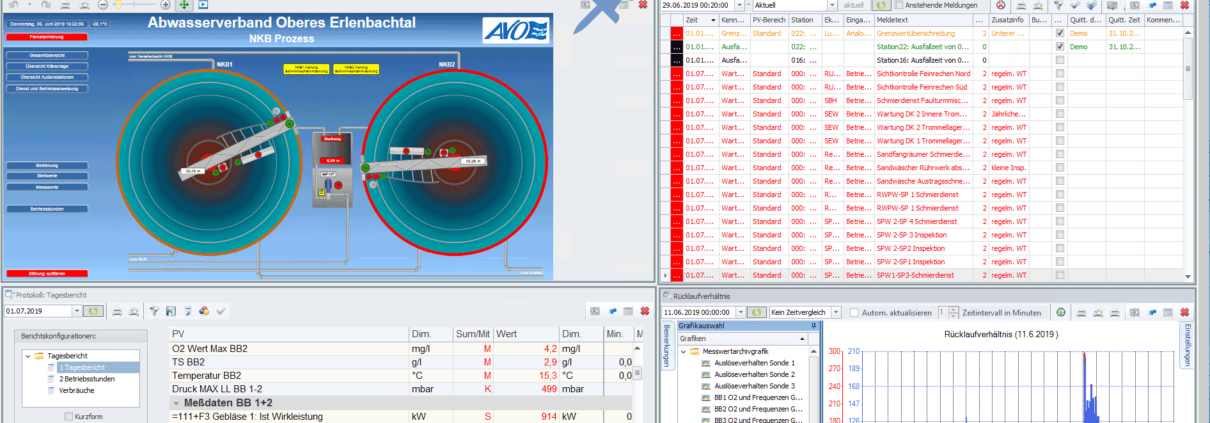The image size is (1210, 423).
Task: Click acknowledge-all double checkmark icon
Action: point(1091,5)
